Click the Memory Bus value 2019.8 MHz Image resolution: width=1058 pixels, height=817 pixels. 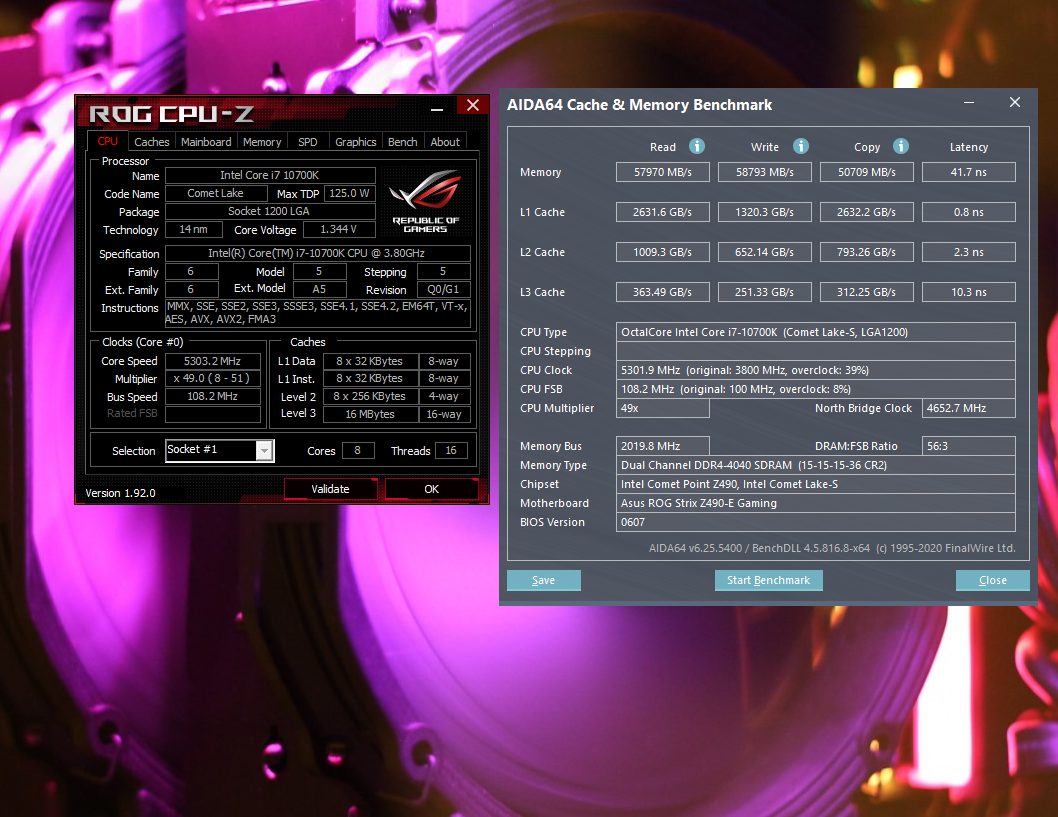tap(663, 446)
